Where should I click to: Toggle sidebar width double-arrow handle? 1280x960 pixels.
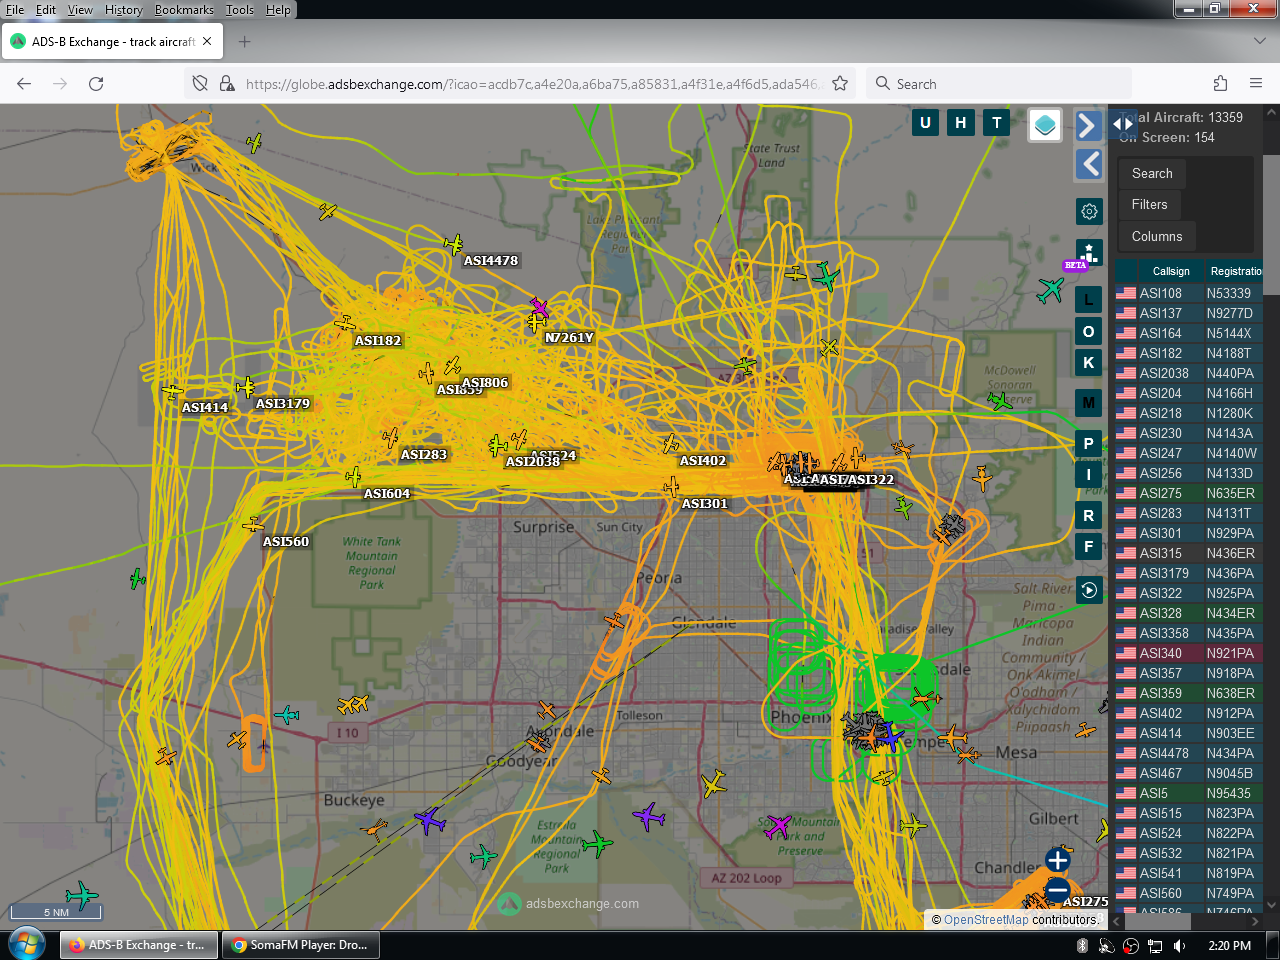[x=1124, y=124]
